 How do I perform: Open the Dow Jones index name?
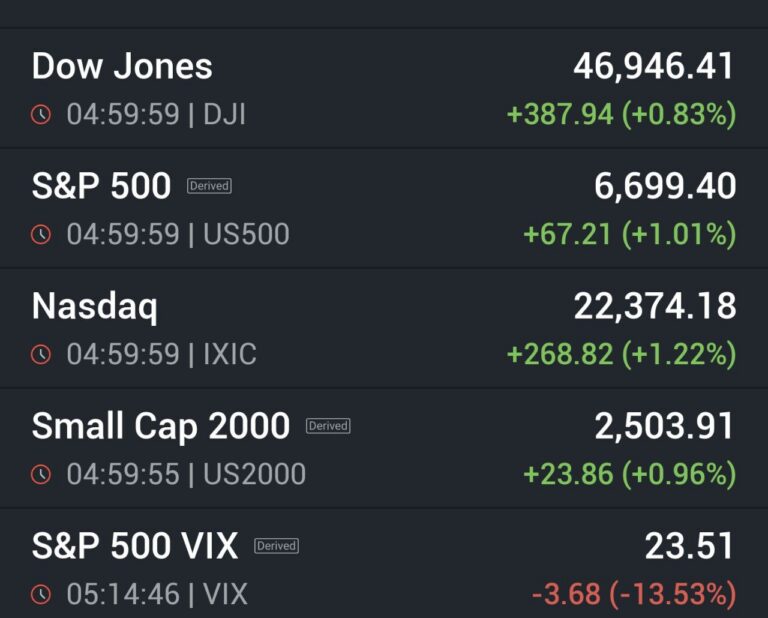(x=122, y=67)
